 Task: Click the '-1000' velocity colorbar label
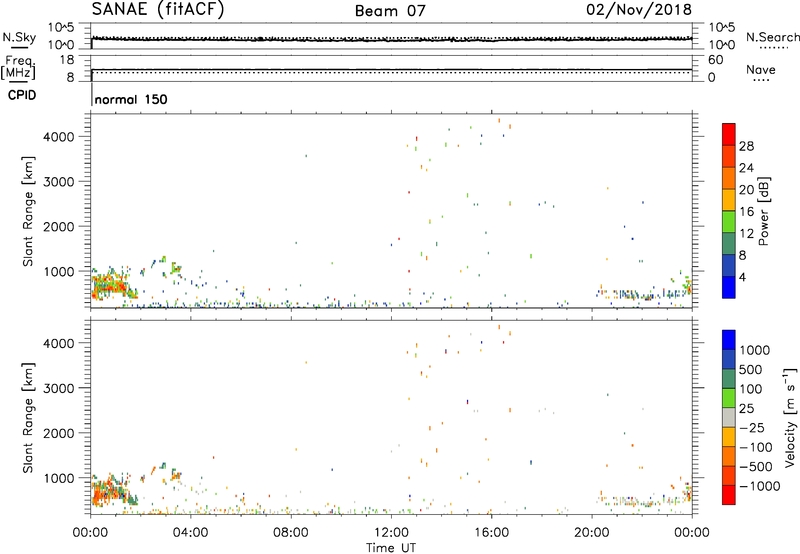tap(760, 486)
